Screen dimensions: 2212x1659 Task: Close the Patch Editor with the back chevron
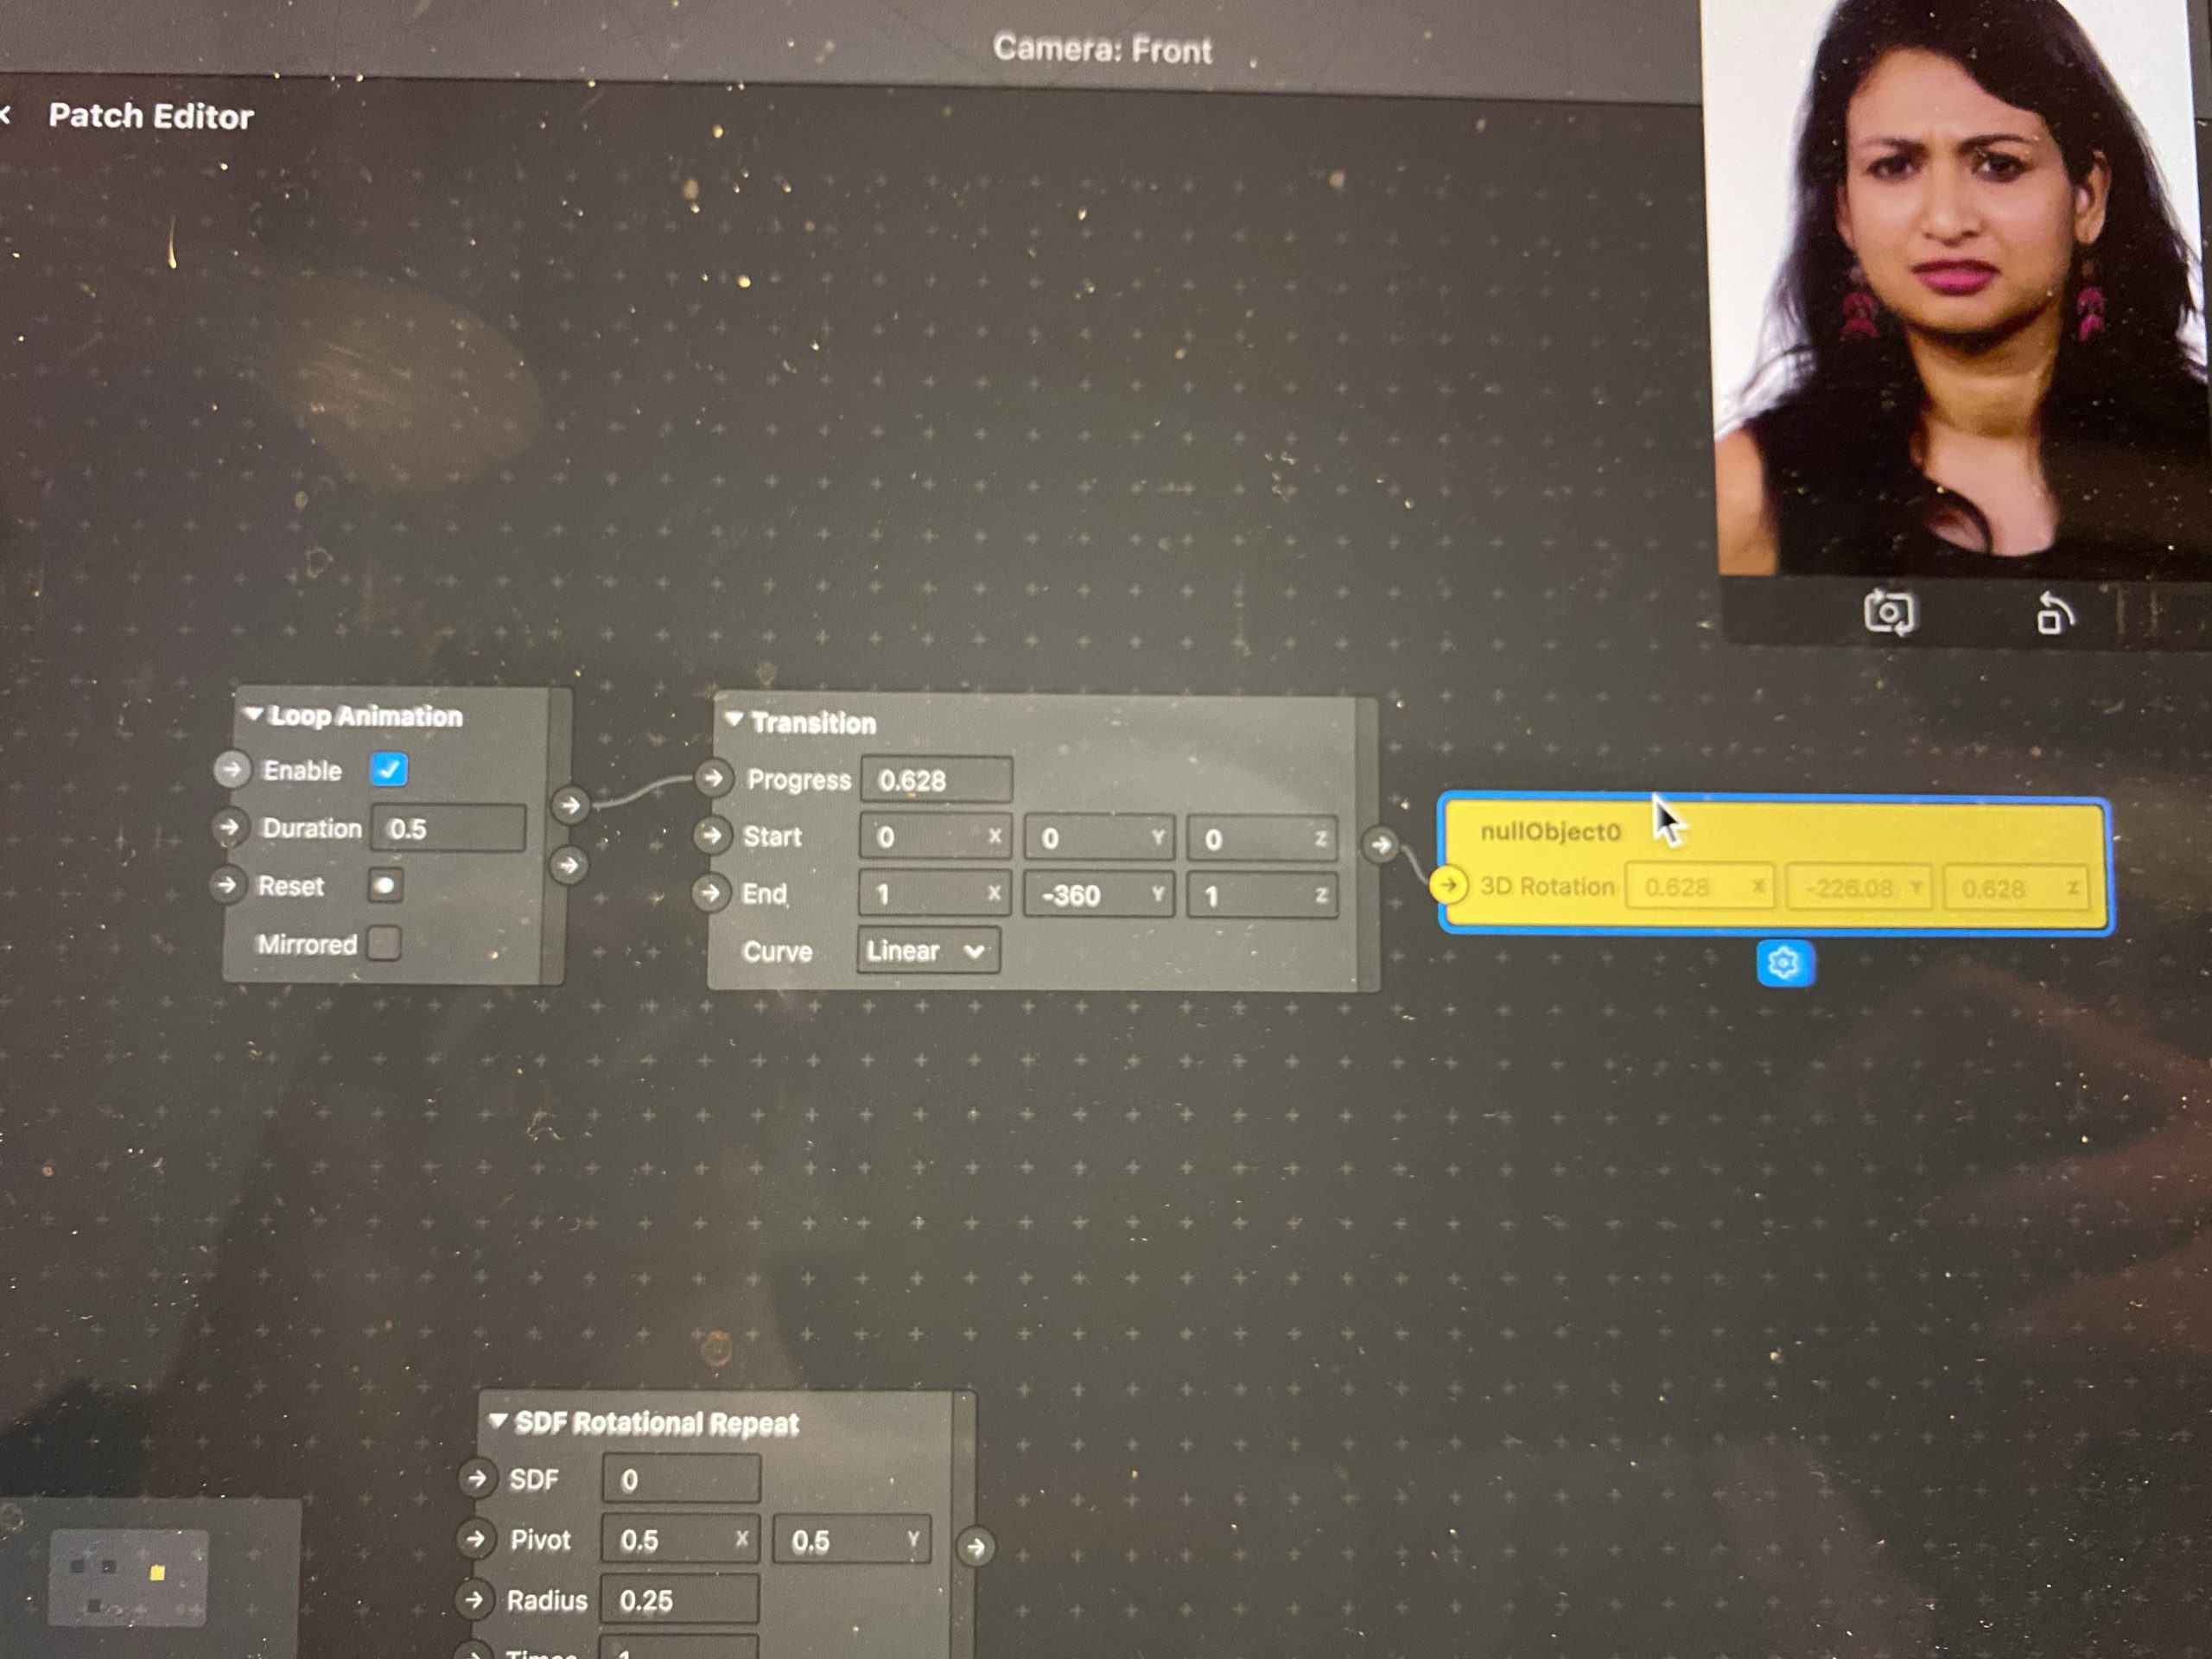pyautogui.click(x=6, y=115)
